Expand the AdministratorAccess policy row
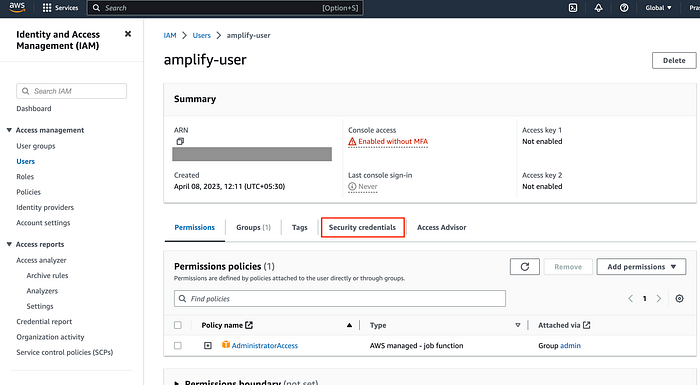Viewport: 700px width, 385px height. click(x=208, y=345)
